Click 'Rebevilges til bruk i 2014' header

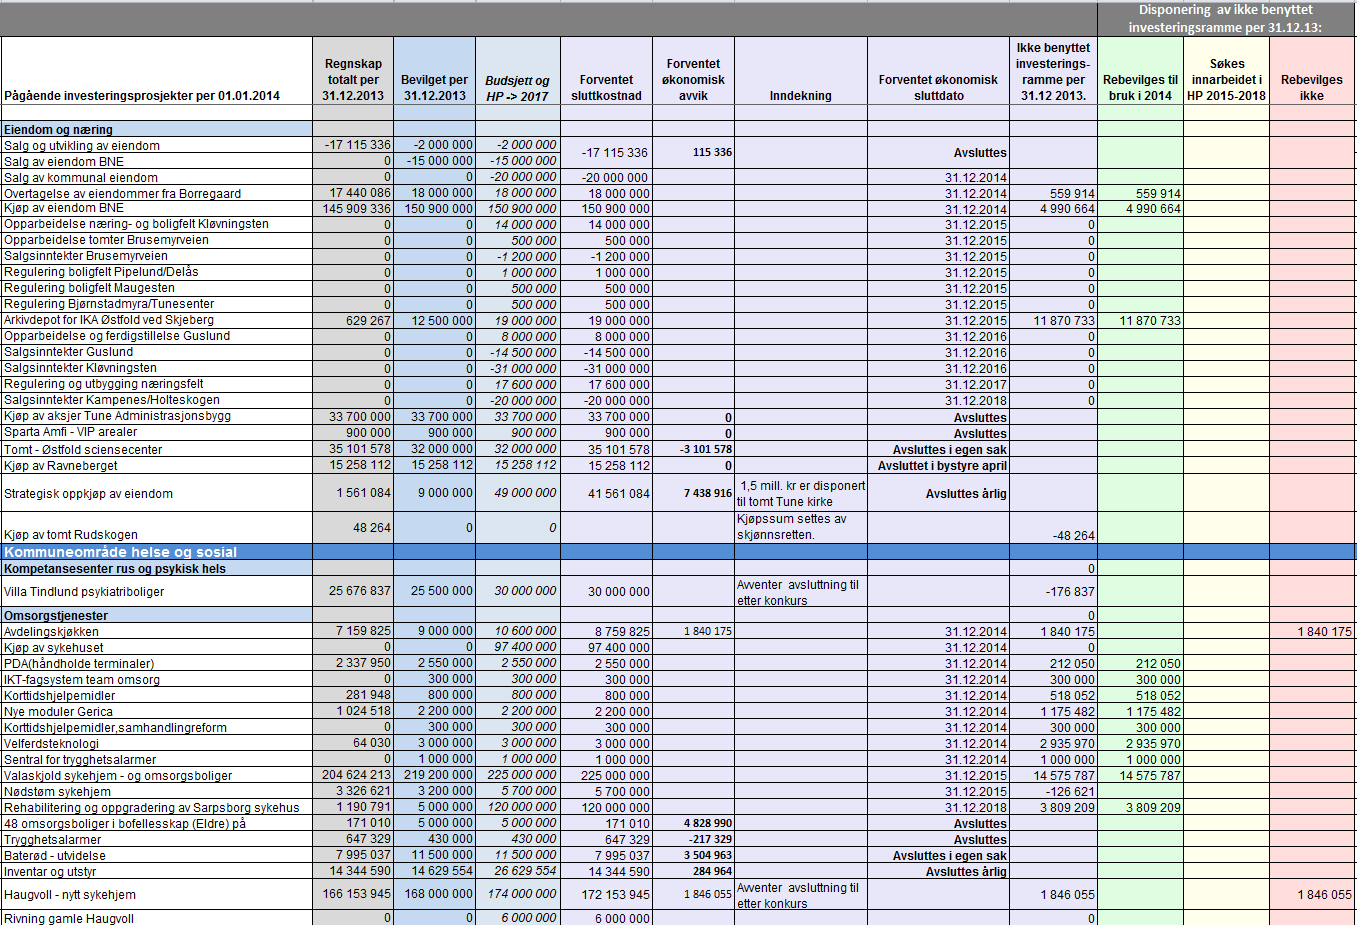[1140, 88]
